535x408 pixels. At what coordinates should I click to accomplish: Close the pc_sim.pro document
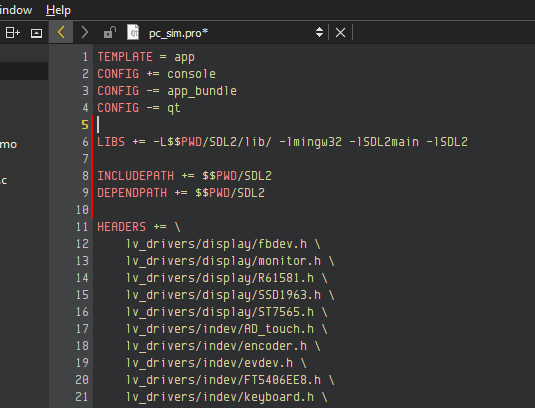tap(340, 33)
